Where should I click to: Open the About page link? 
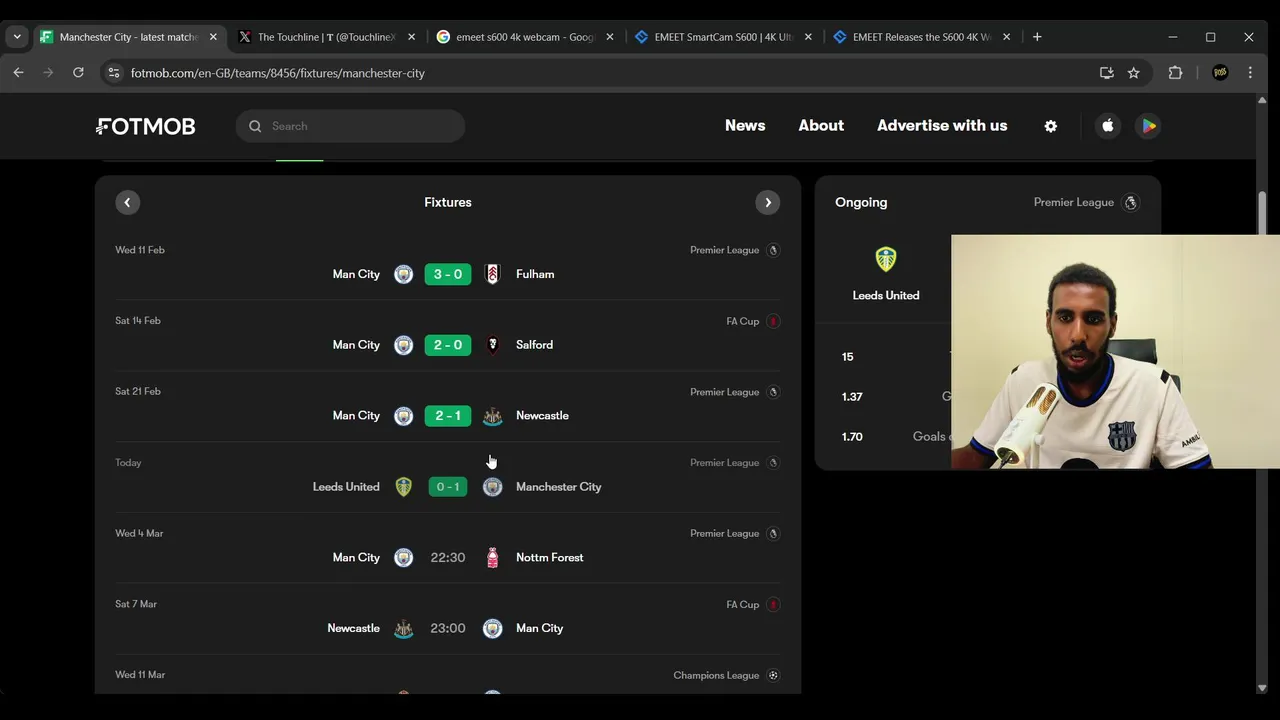tap(821, 126)
